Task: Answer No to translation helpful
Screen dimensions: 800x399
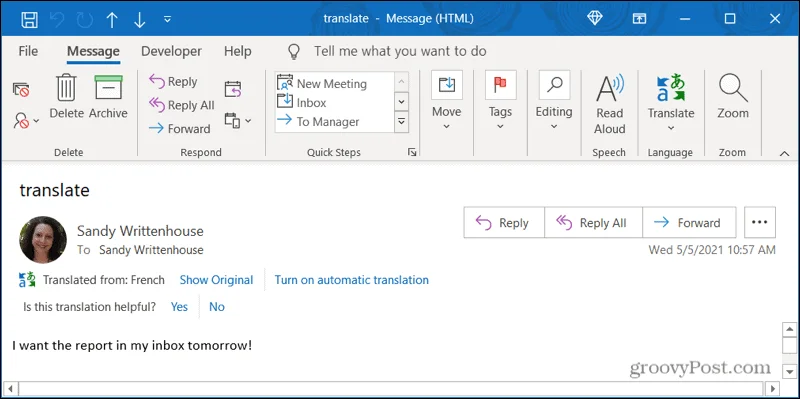Action: point(217,307)
